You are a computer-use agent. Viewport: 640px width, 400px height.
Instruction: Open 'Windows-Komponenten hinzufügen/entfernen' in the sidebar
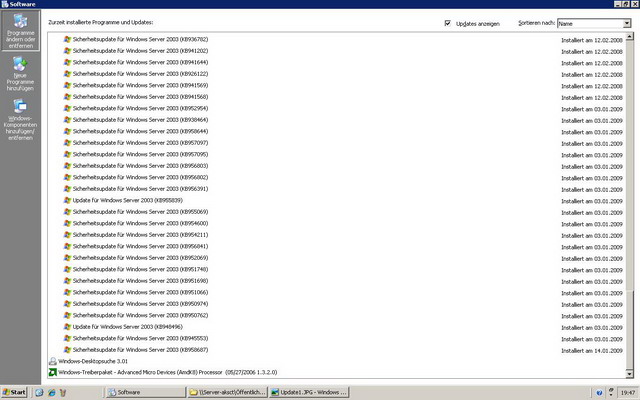click(20, 119)
